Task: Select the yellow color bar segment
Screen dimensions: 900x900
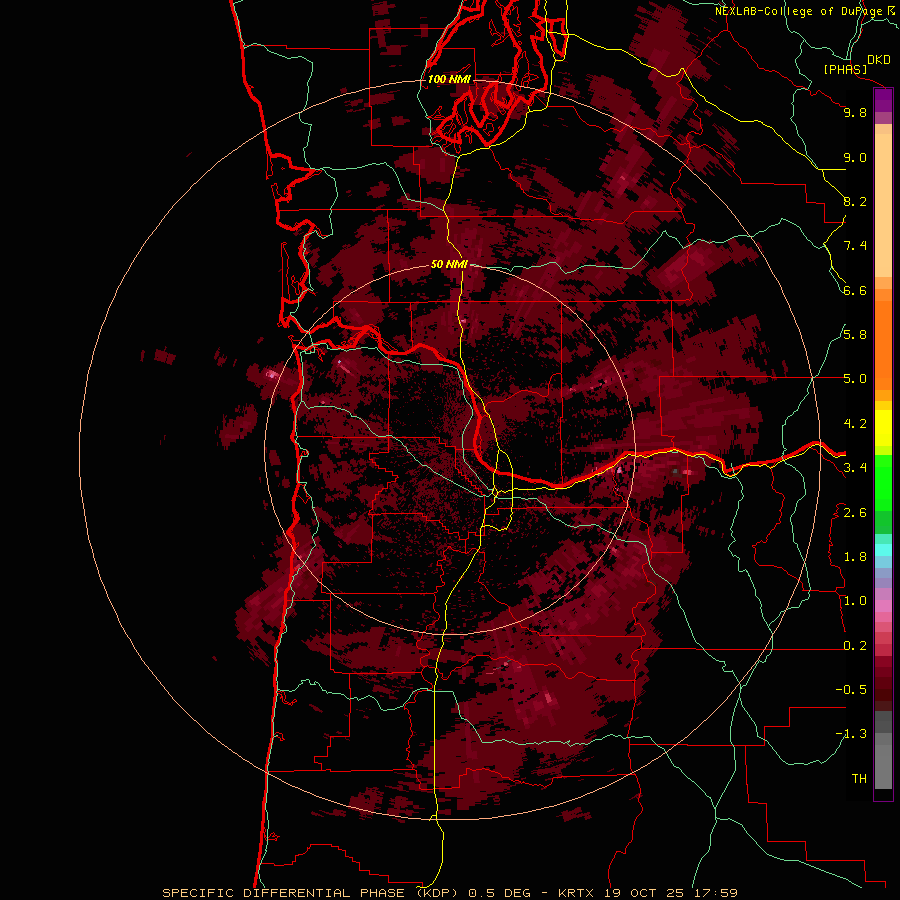Action: click(x=883, y=428)
